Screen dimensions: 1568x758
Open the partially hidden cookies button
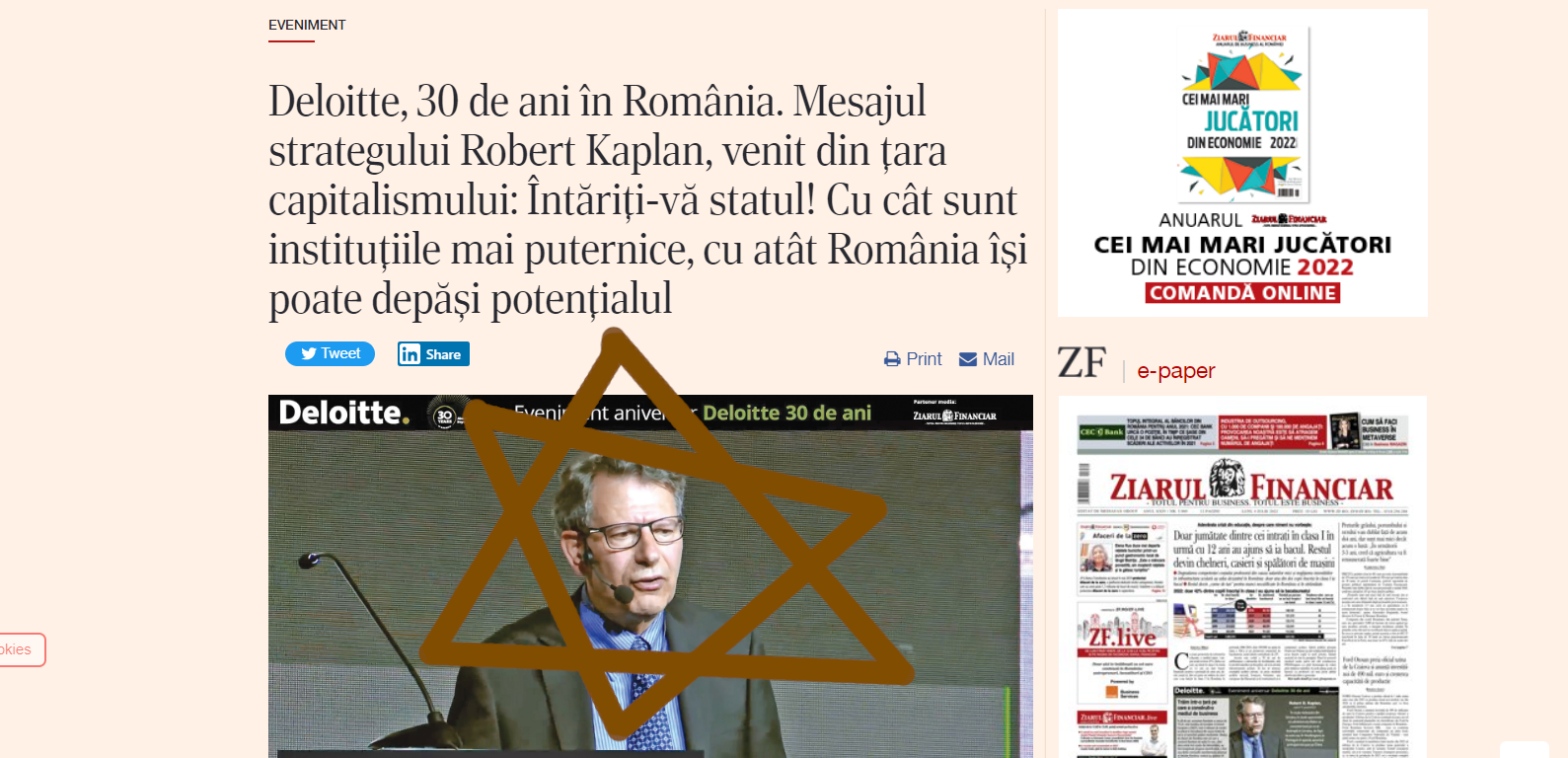coord(22,650)
